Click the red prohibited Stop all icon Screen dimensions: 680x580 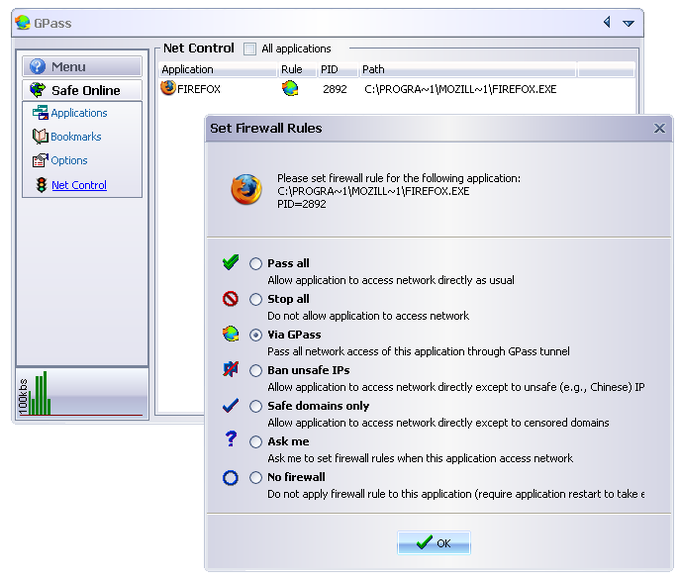coord(230,299)
